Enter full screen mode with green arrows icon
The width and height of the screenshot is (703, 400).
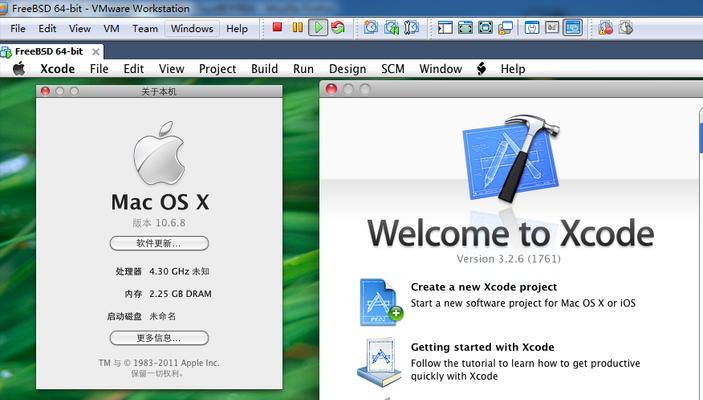(465, 28)
